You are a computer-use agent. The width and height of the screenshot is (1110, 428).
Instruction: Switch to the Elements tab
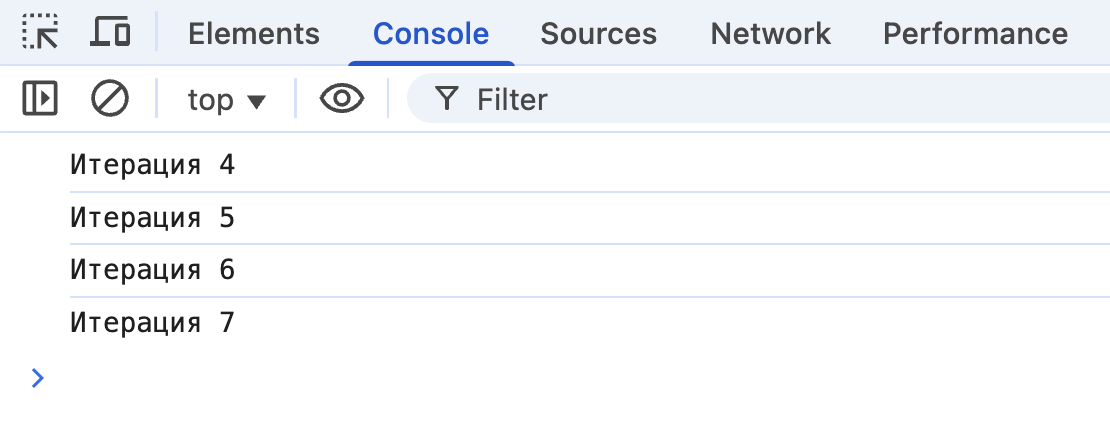pyautogui.click(x=254, y=34)
